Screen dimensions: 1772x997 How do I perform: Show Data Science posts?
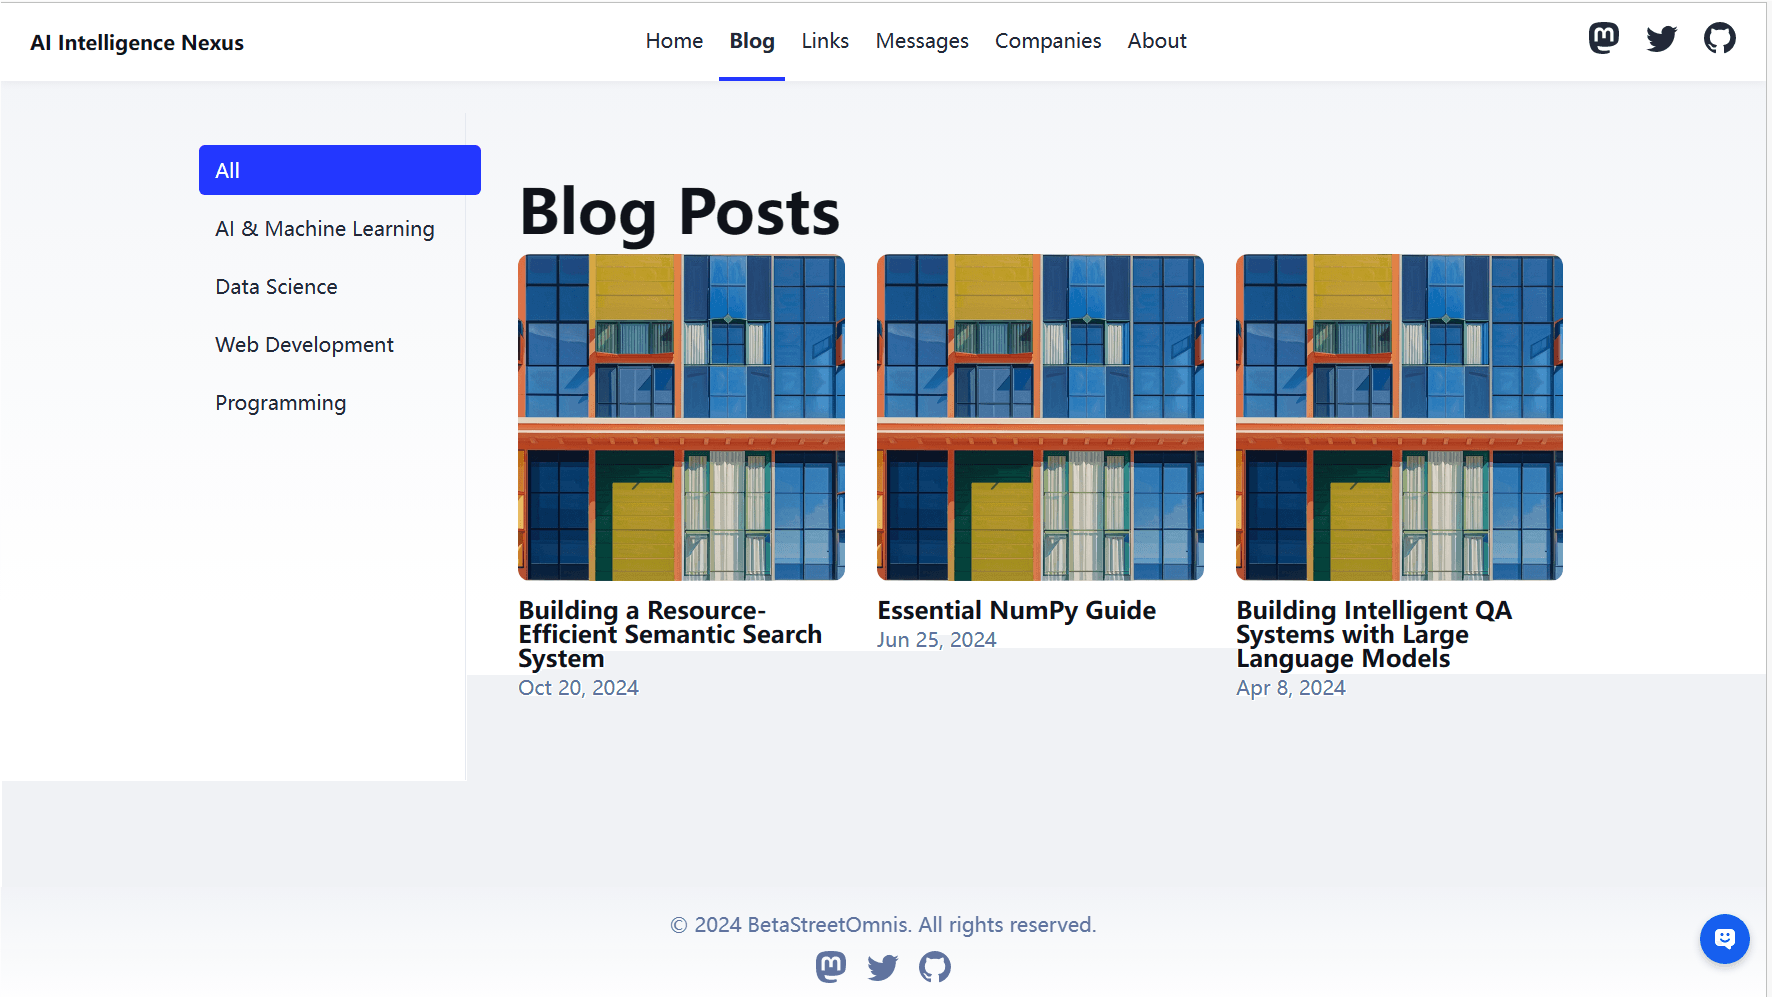point(276,287)
